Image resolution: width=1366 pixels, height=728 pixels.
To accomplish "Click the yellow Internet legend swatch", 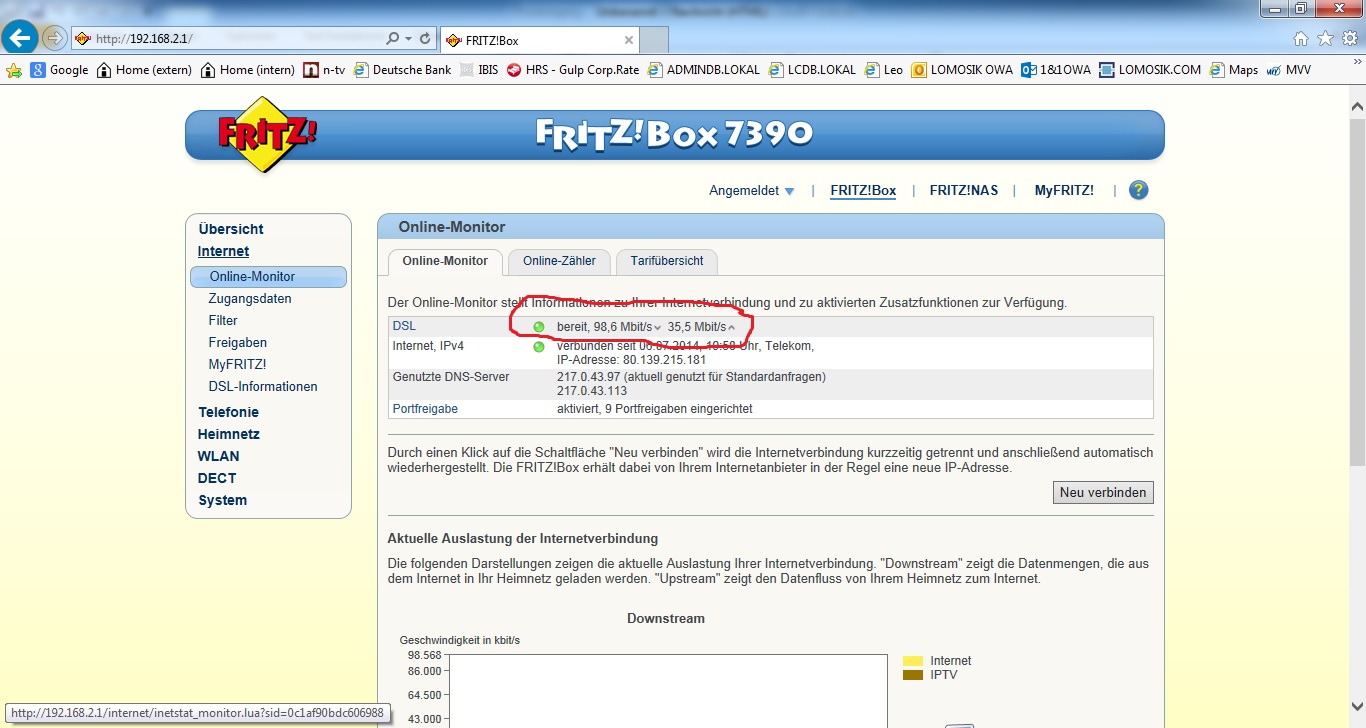I will click(912, 661).
